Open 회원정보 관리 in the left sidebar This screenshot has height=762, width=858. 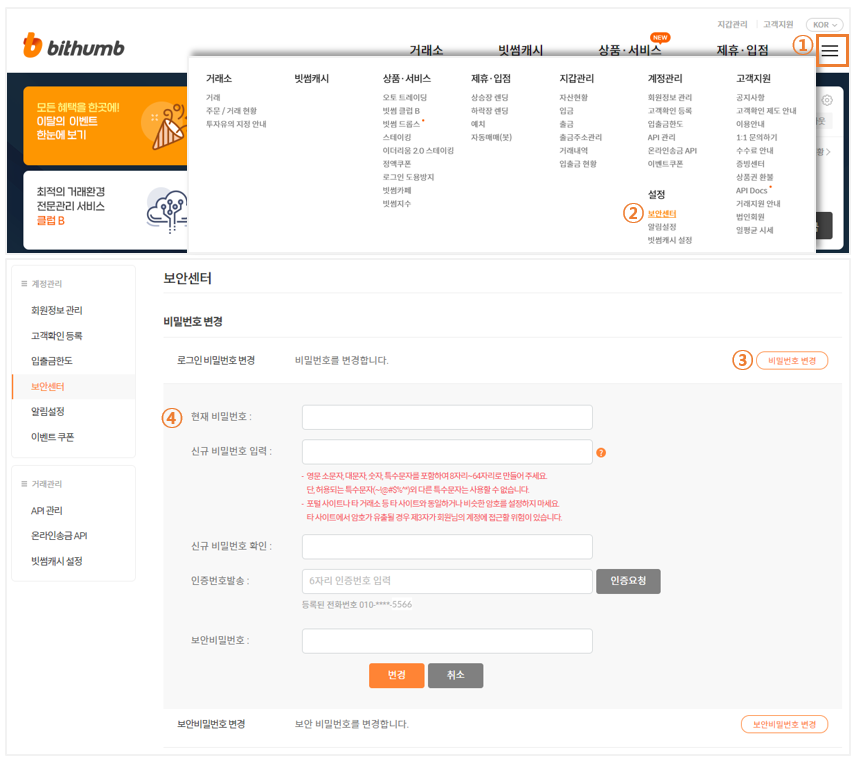coord(57,310)
